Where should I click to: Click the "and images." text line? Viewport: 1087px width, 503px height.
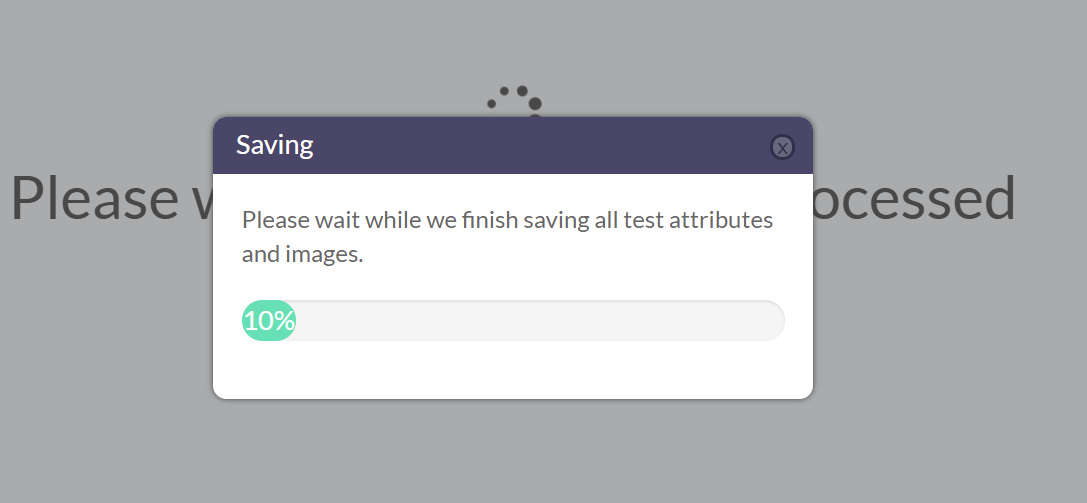tap(302, 254)
